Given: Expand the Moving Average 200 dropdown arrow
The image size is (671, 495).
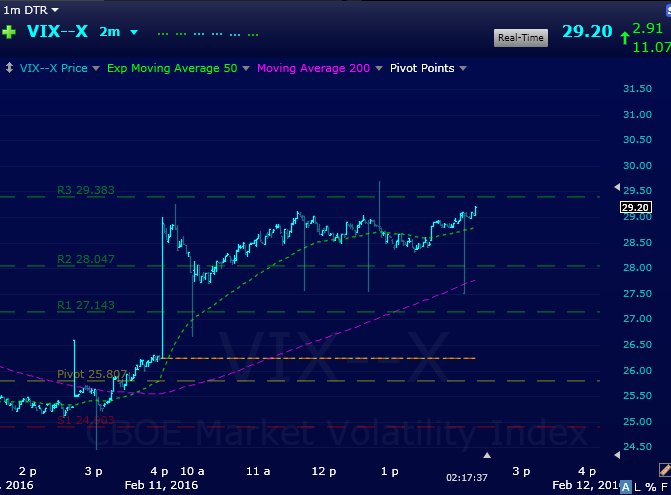Looking at the screenshot, I should (x=379, y=68).
